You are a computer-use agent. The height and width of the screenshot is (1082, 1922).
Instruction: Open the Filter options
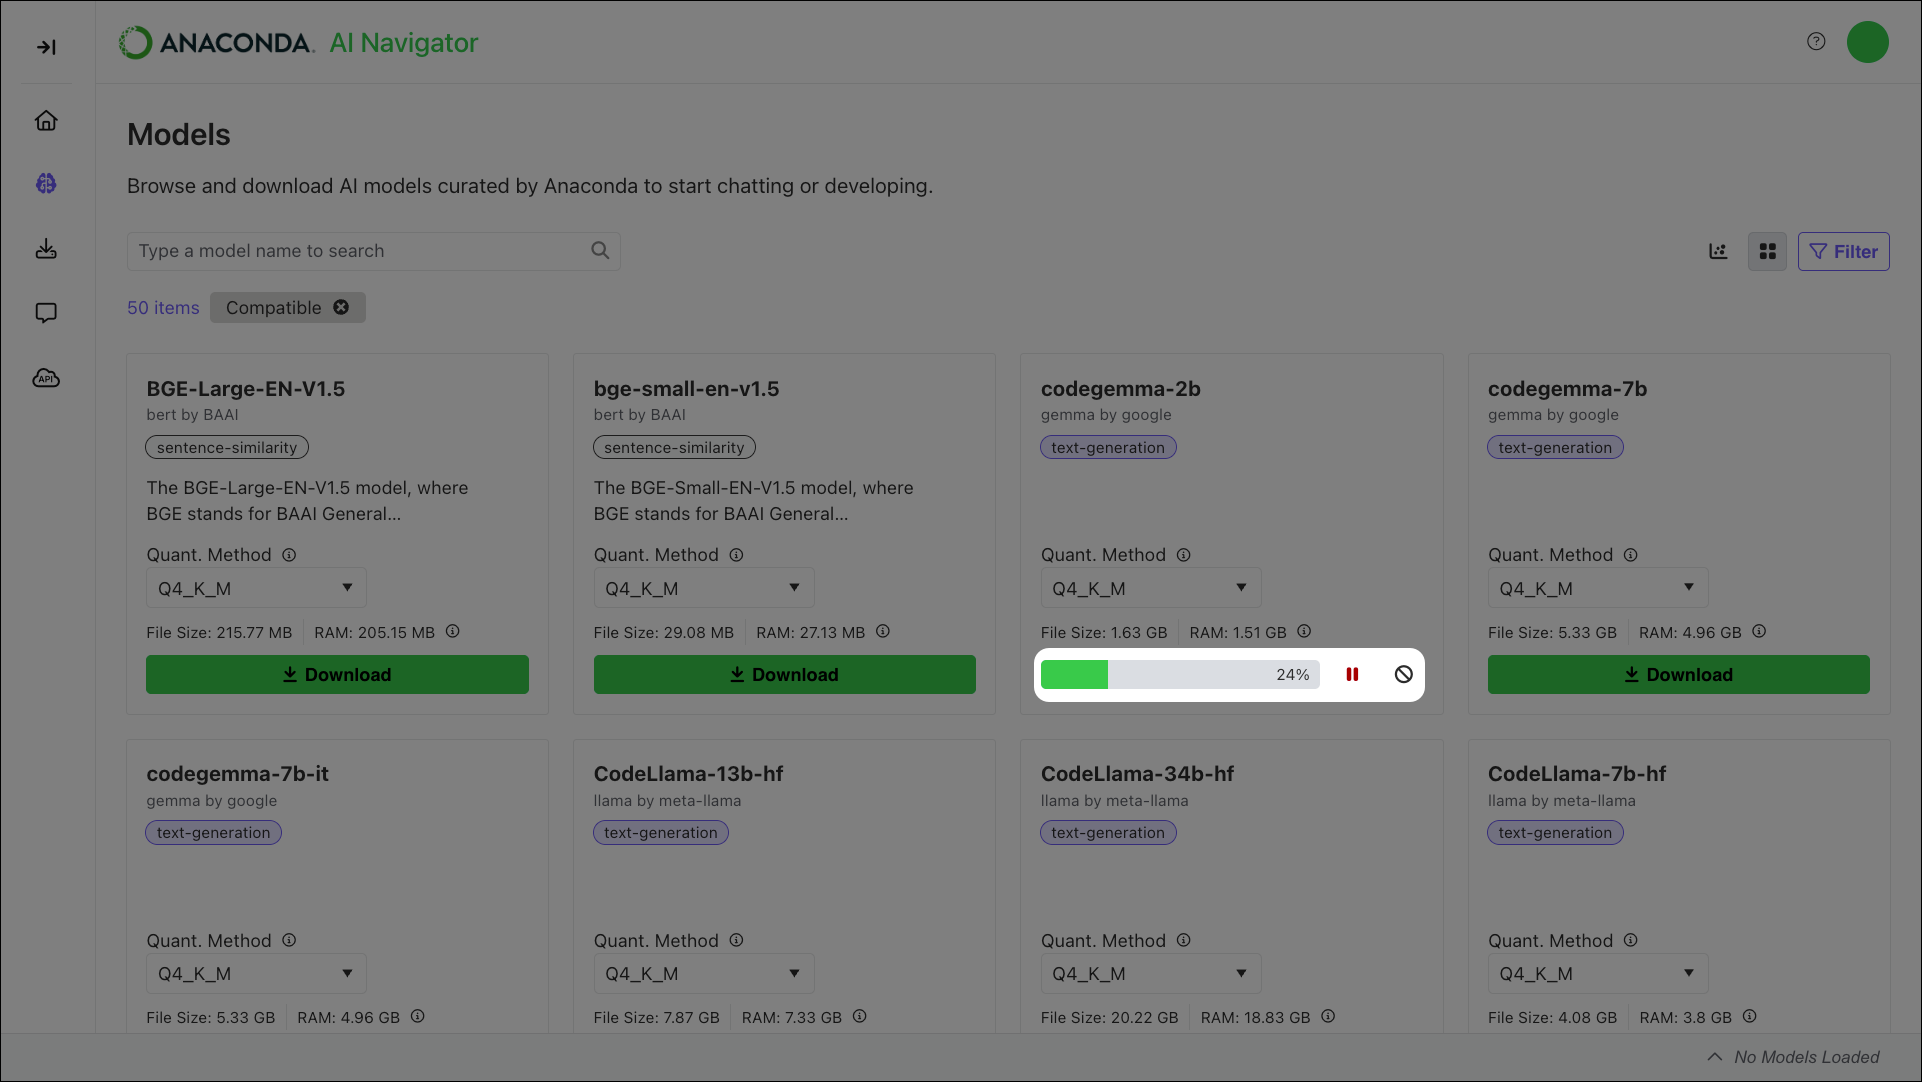click(1844, 252)
